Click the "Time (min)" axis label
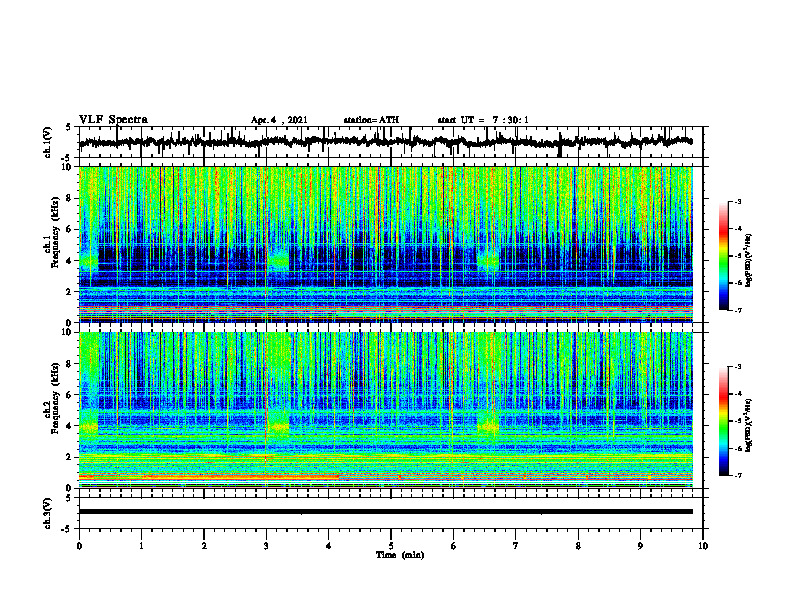This screenshot has height=612, width=792. [x=400, y=555]
